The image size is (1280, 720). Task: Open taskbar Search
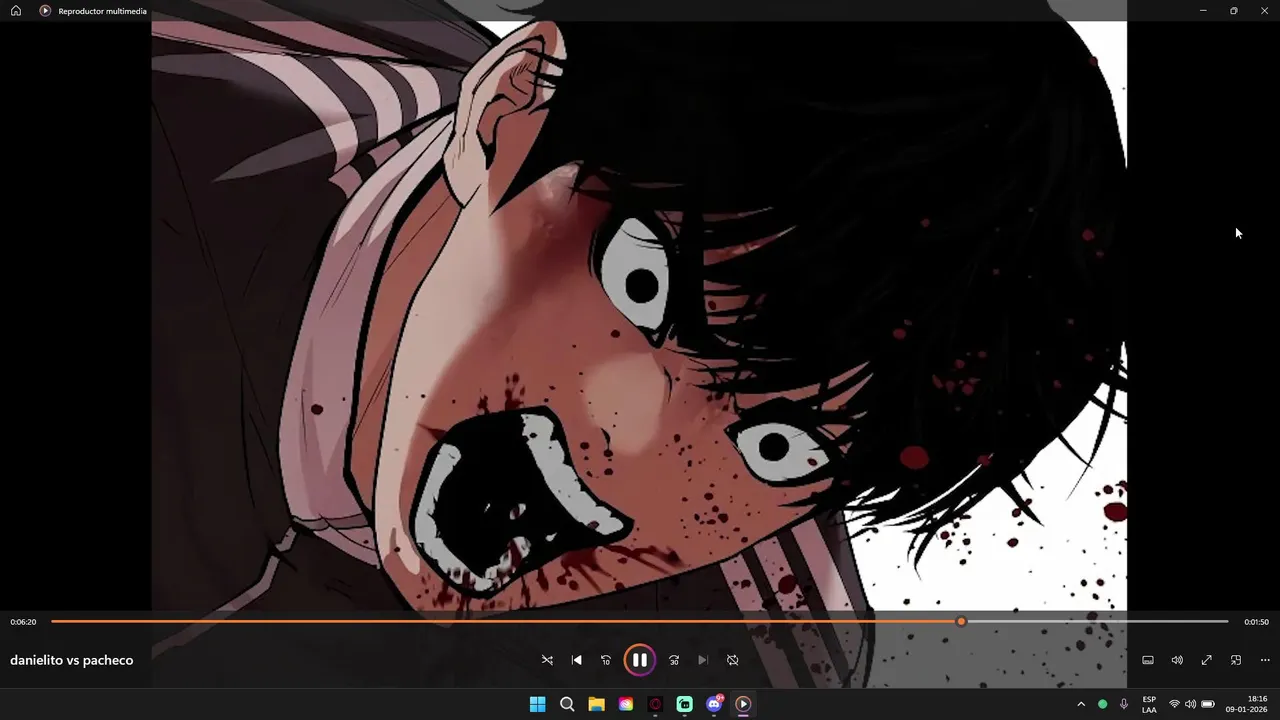coord(567,704)
